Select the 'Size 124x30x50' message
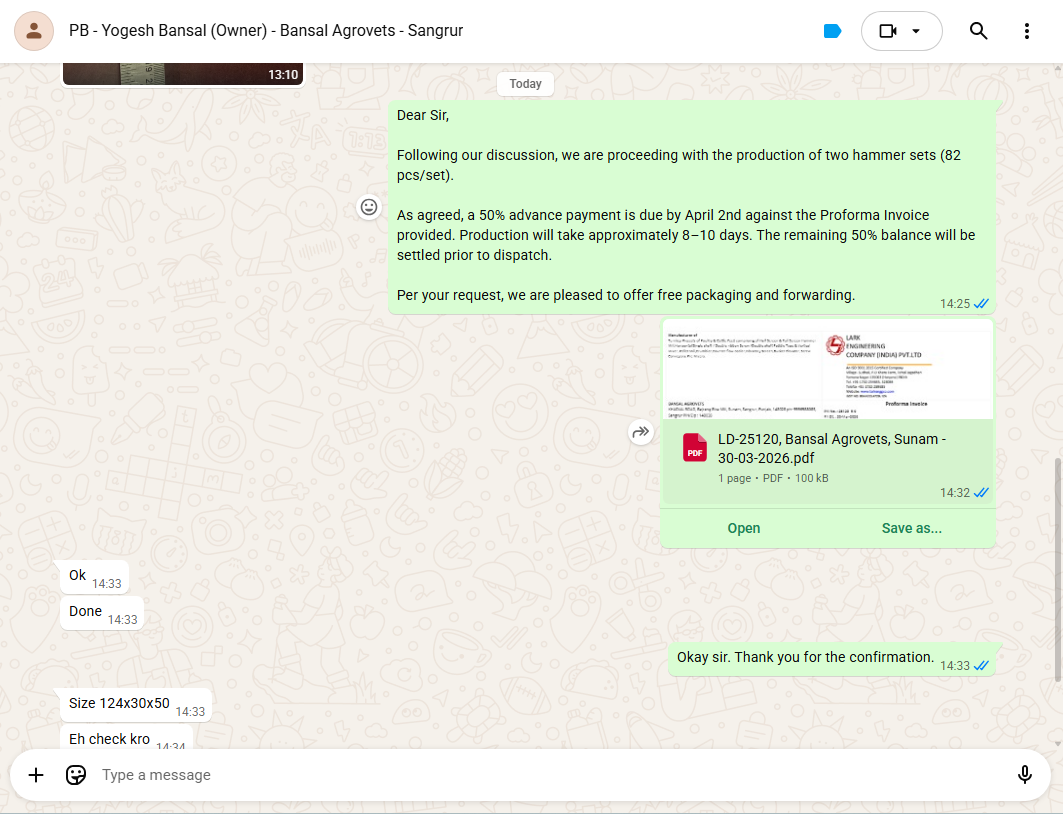This screenshot has height=814, width=1063. 120,703
